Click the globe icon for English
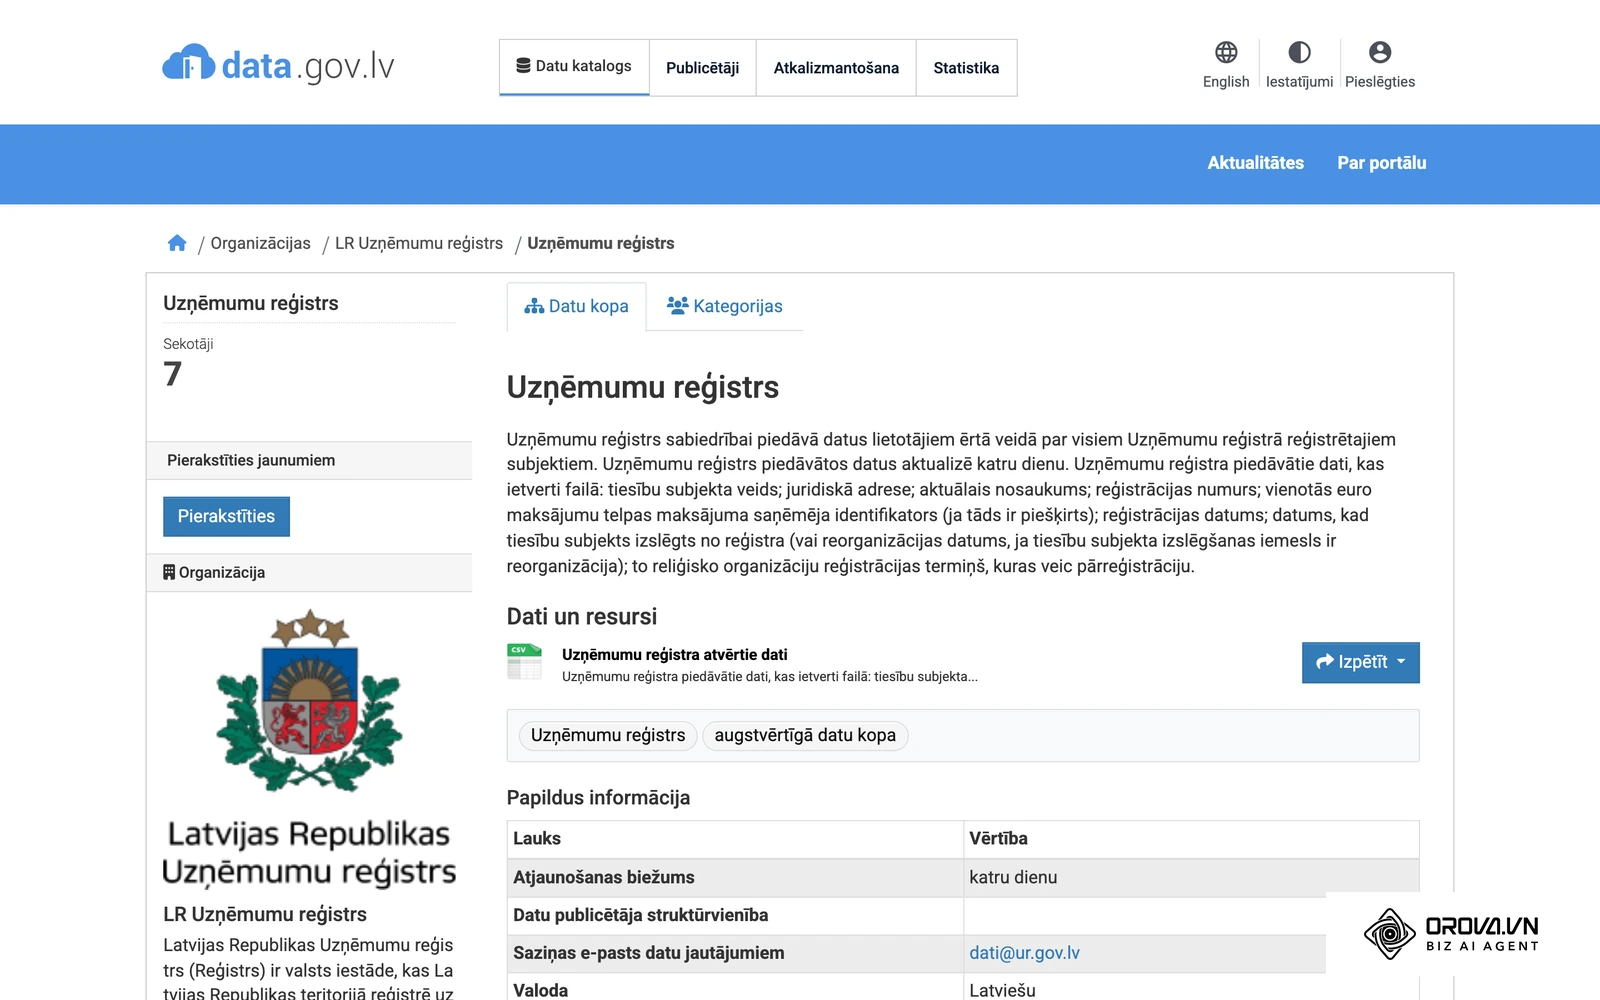1600x1000 pixels. tap(1226, 52)
